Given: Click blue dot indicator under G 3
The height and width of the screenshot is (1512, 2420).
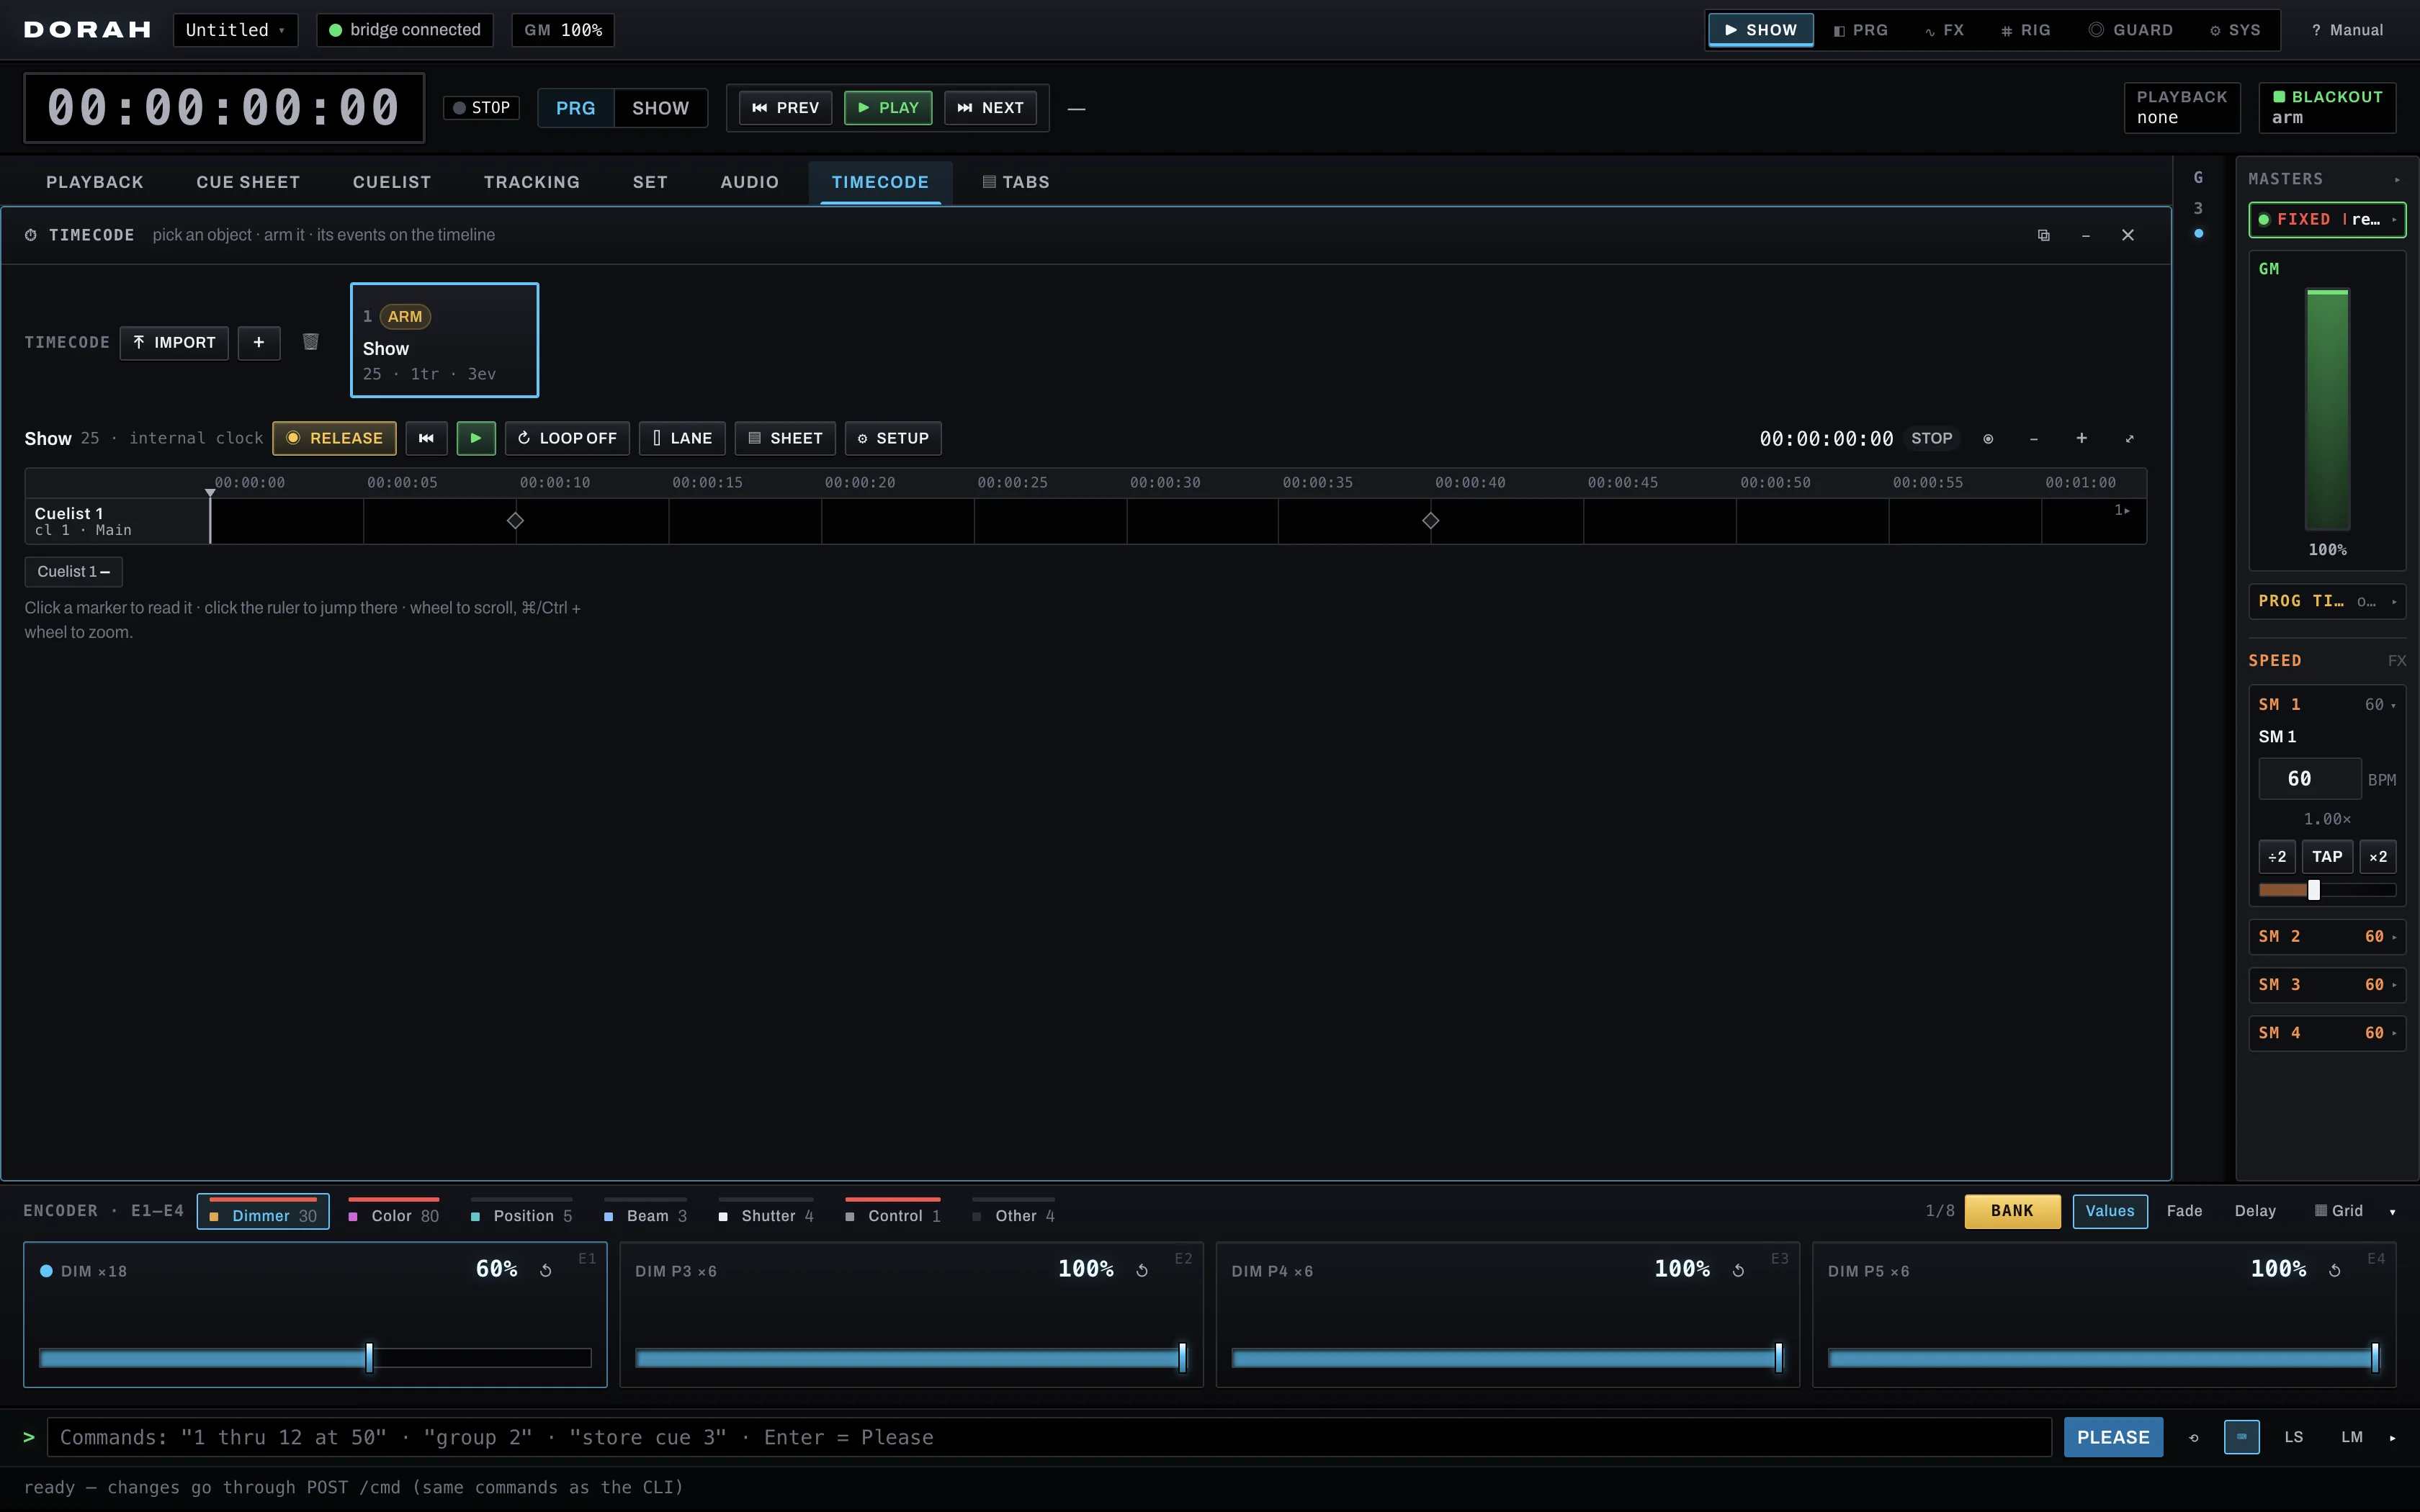Looking at the screenshot, I should click(2198, 233).
